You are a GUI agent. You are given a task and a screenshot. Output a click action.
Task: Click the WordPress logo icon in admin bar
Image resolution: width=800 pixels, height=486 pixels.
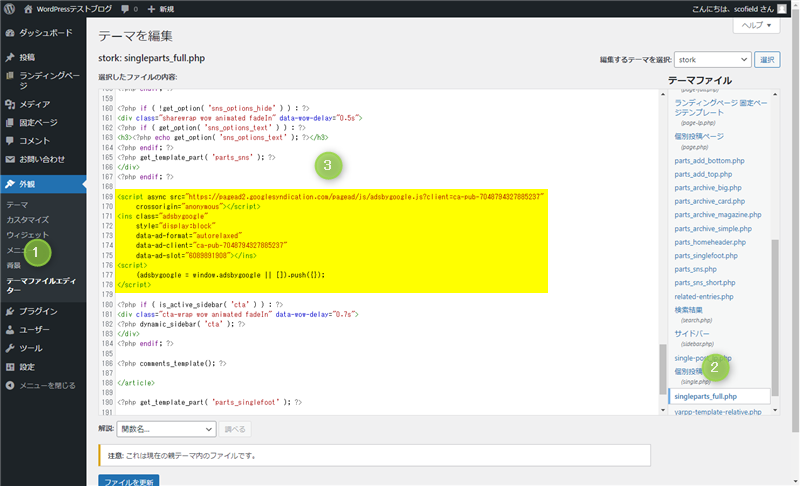coord(10,9)
